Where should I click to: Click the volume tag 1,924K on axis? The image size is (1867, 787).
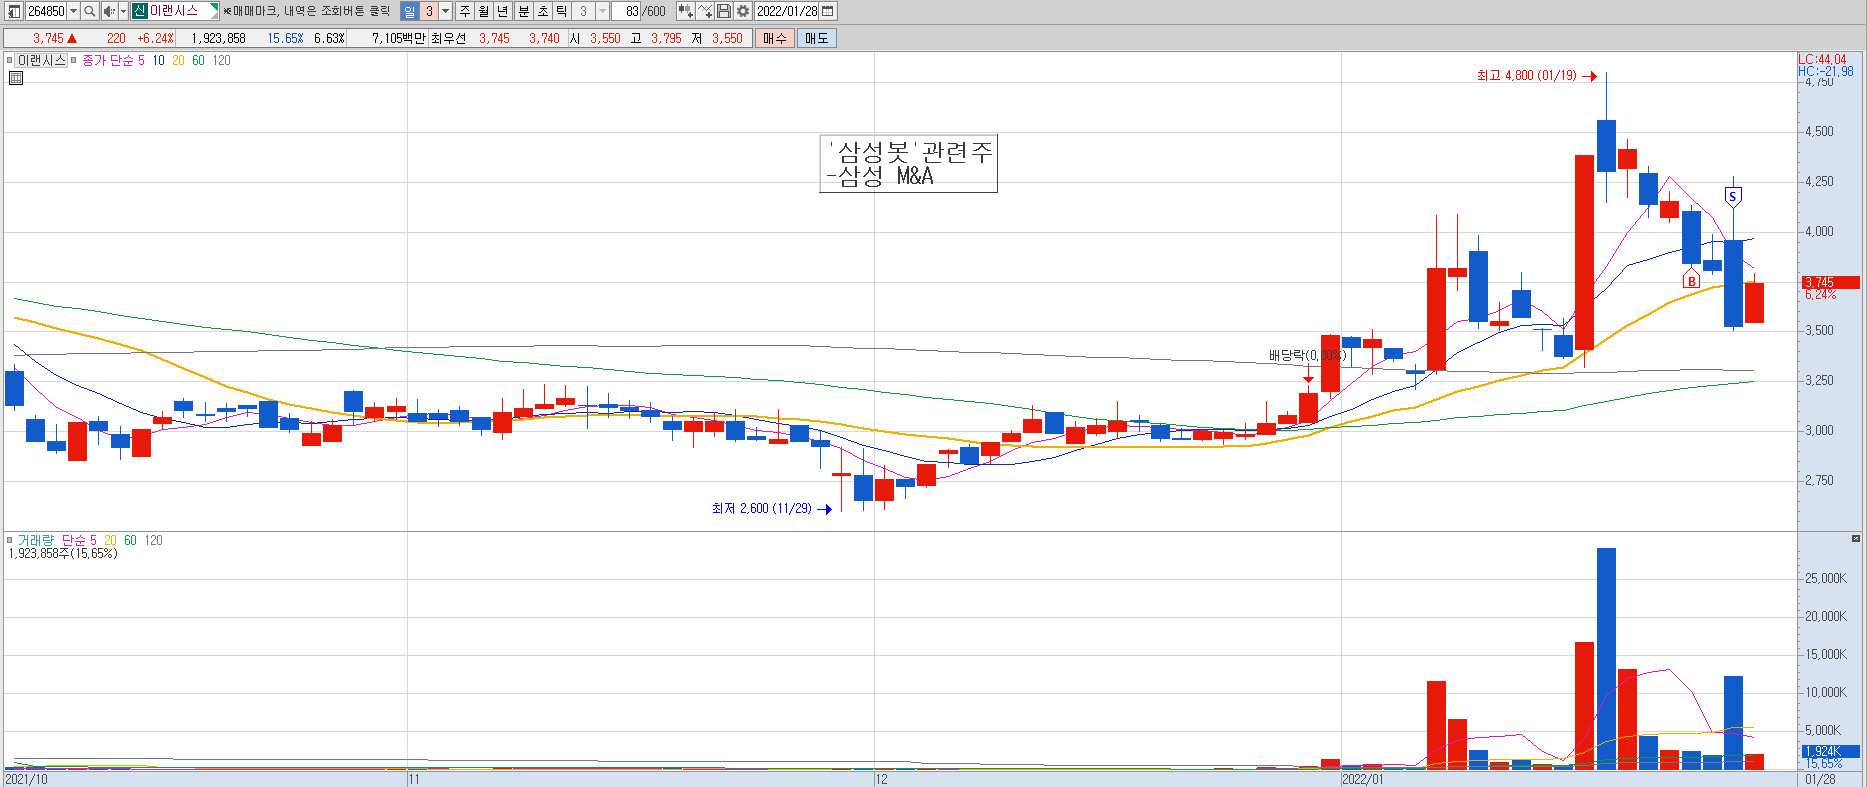coord(1830,751)
